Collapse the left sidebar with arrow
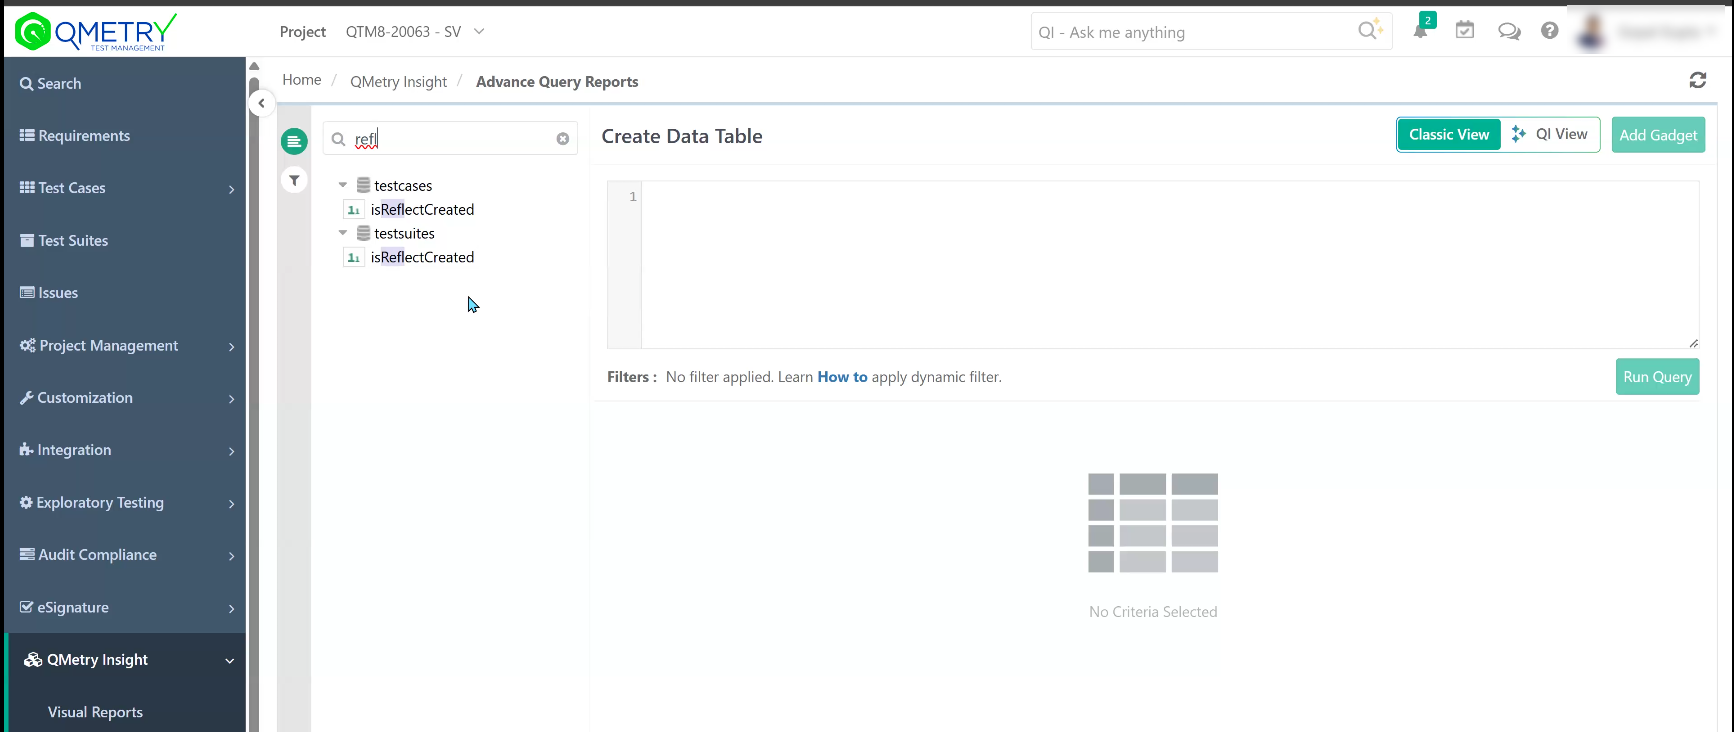This screenshot has width=1734, height=732. point(261,103)
